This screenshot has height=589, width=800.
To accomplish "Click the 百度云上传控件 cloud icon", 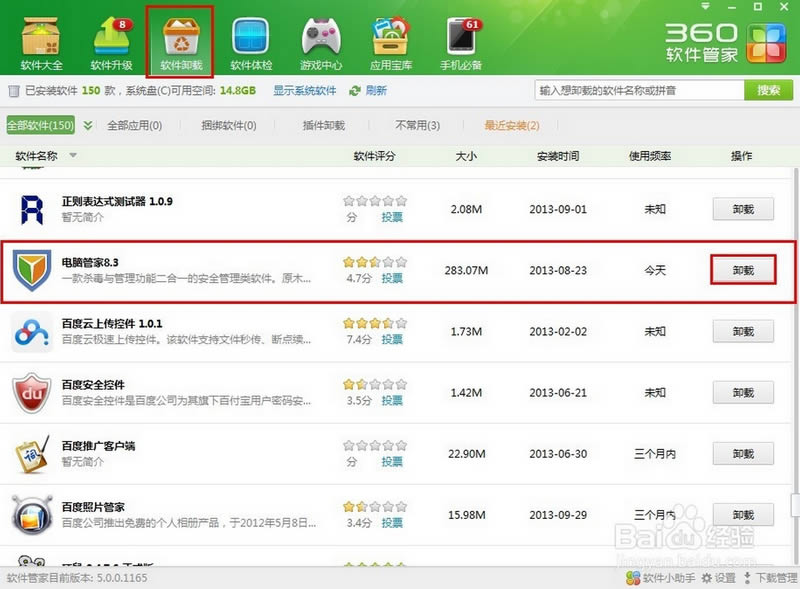I will click(32, 332).
